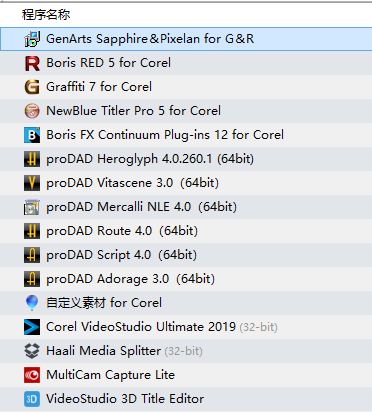Select Boris RED 5 for Corel entry

pos(186,63)
